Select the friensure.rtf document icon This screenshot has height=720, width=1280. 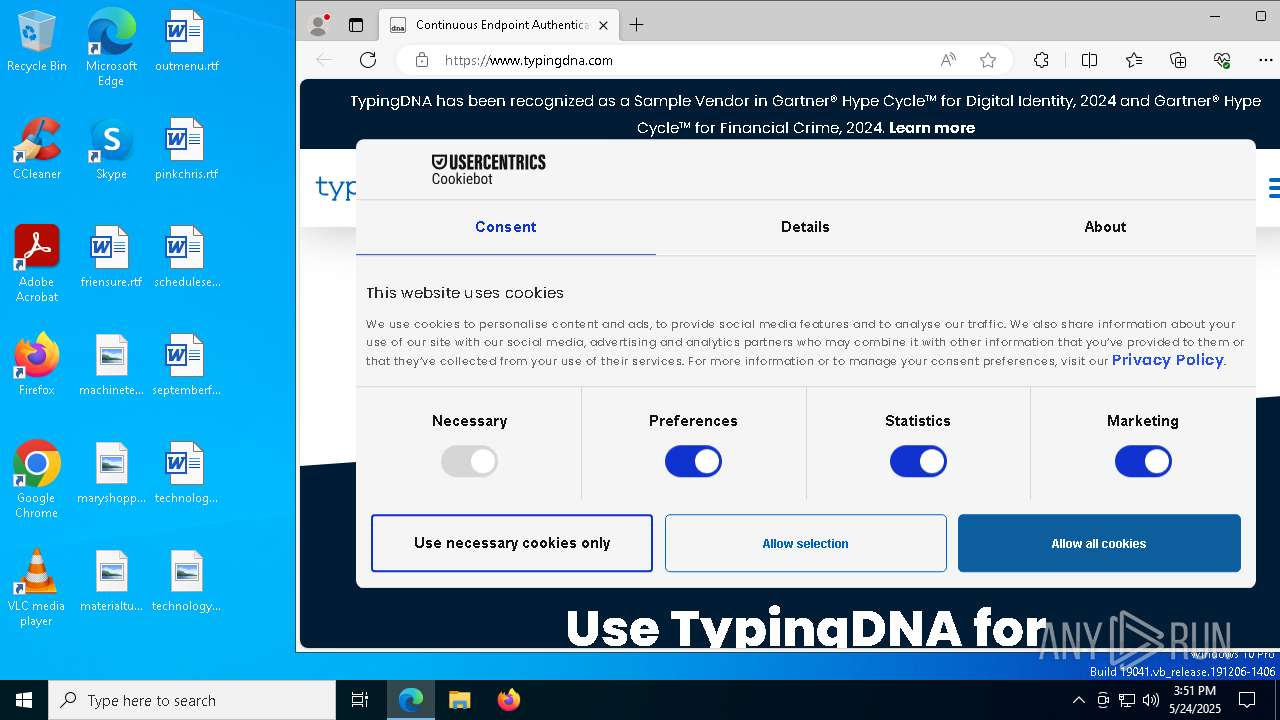click(111, 258)
